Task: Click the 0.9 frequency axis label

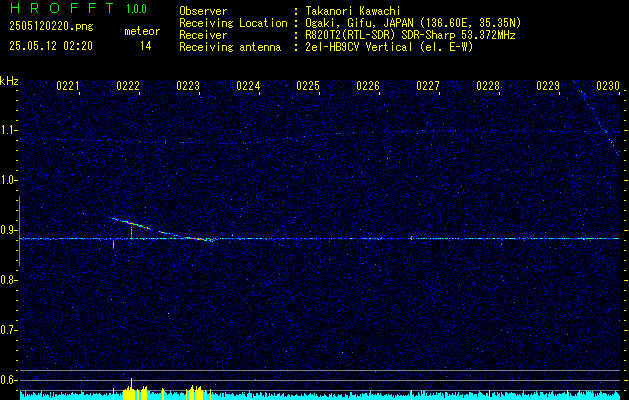Action: coord(8,230)
